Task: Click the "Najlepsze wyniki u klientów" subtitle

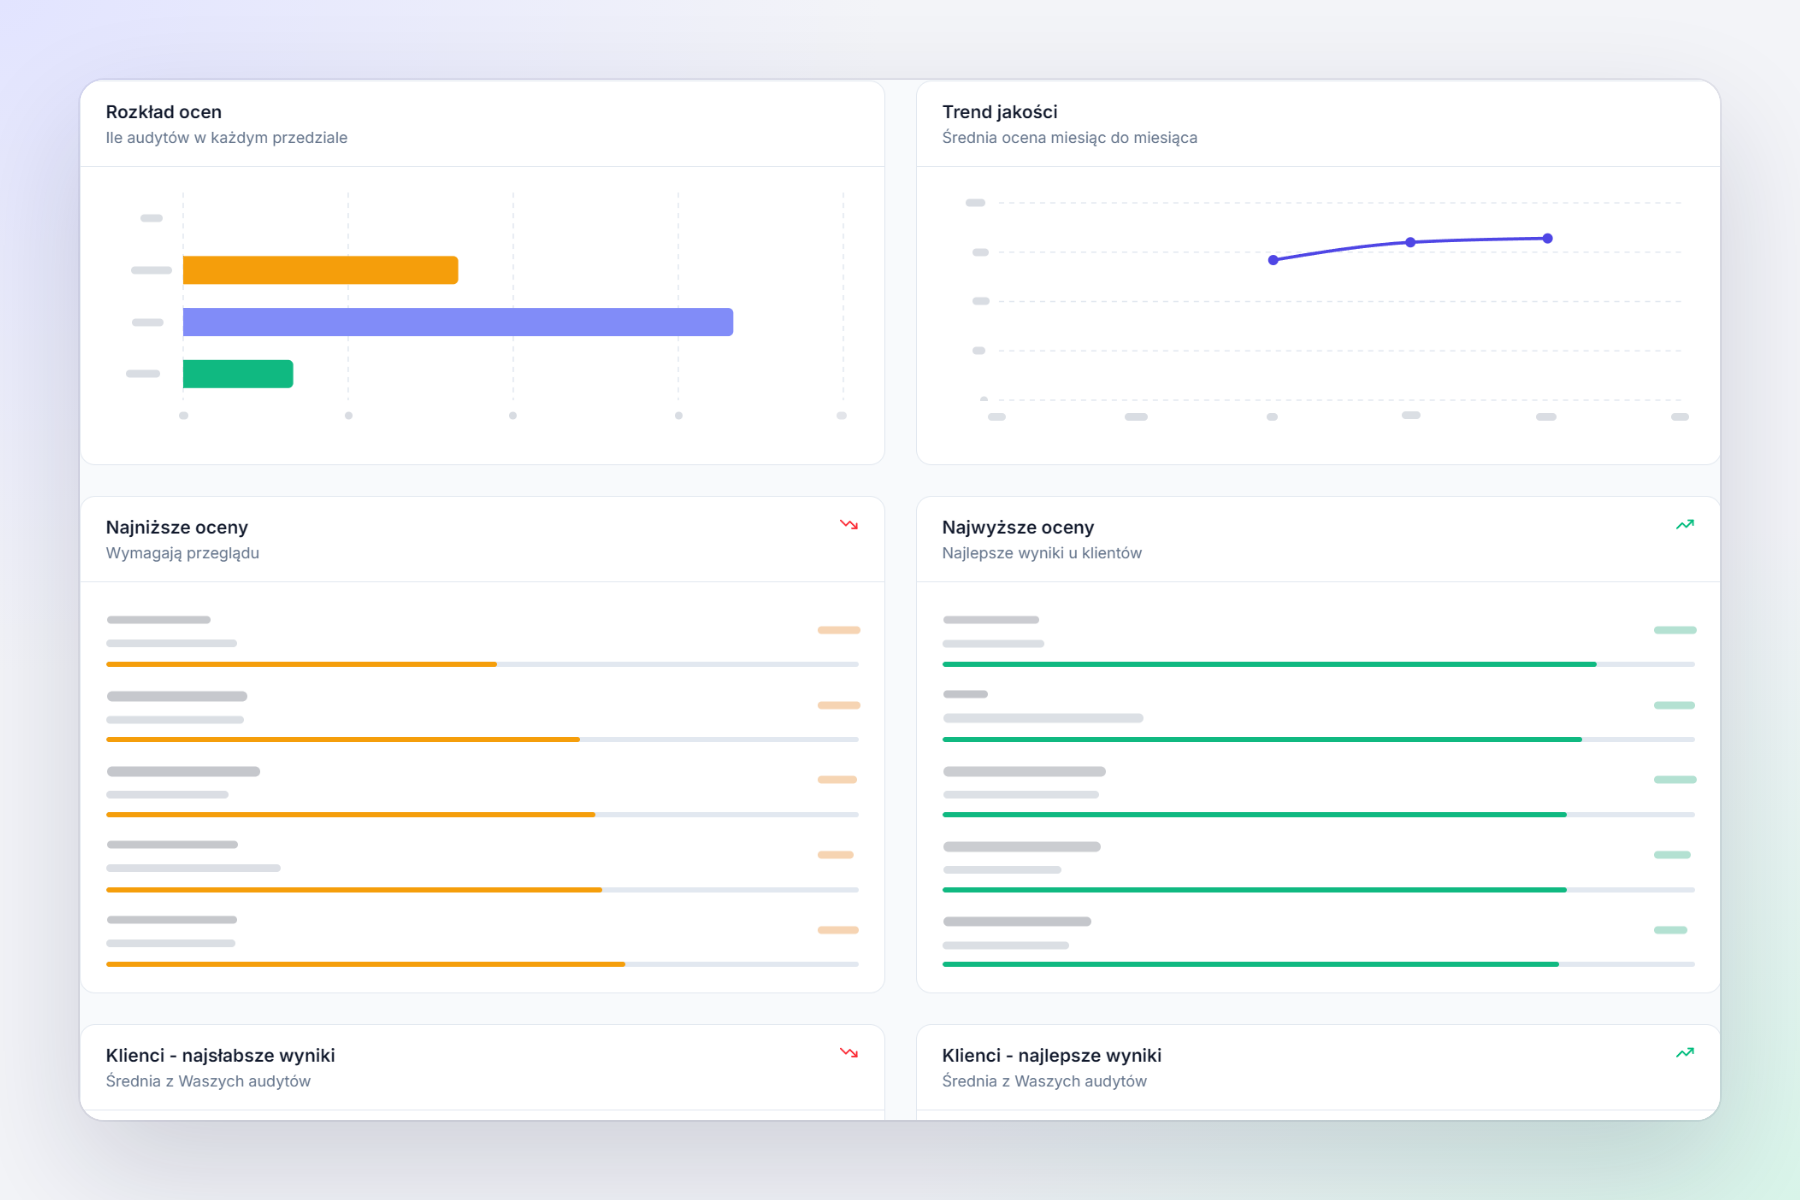Action: 1042,553
